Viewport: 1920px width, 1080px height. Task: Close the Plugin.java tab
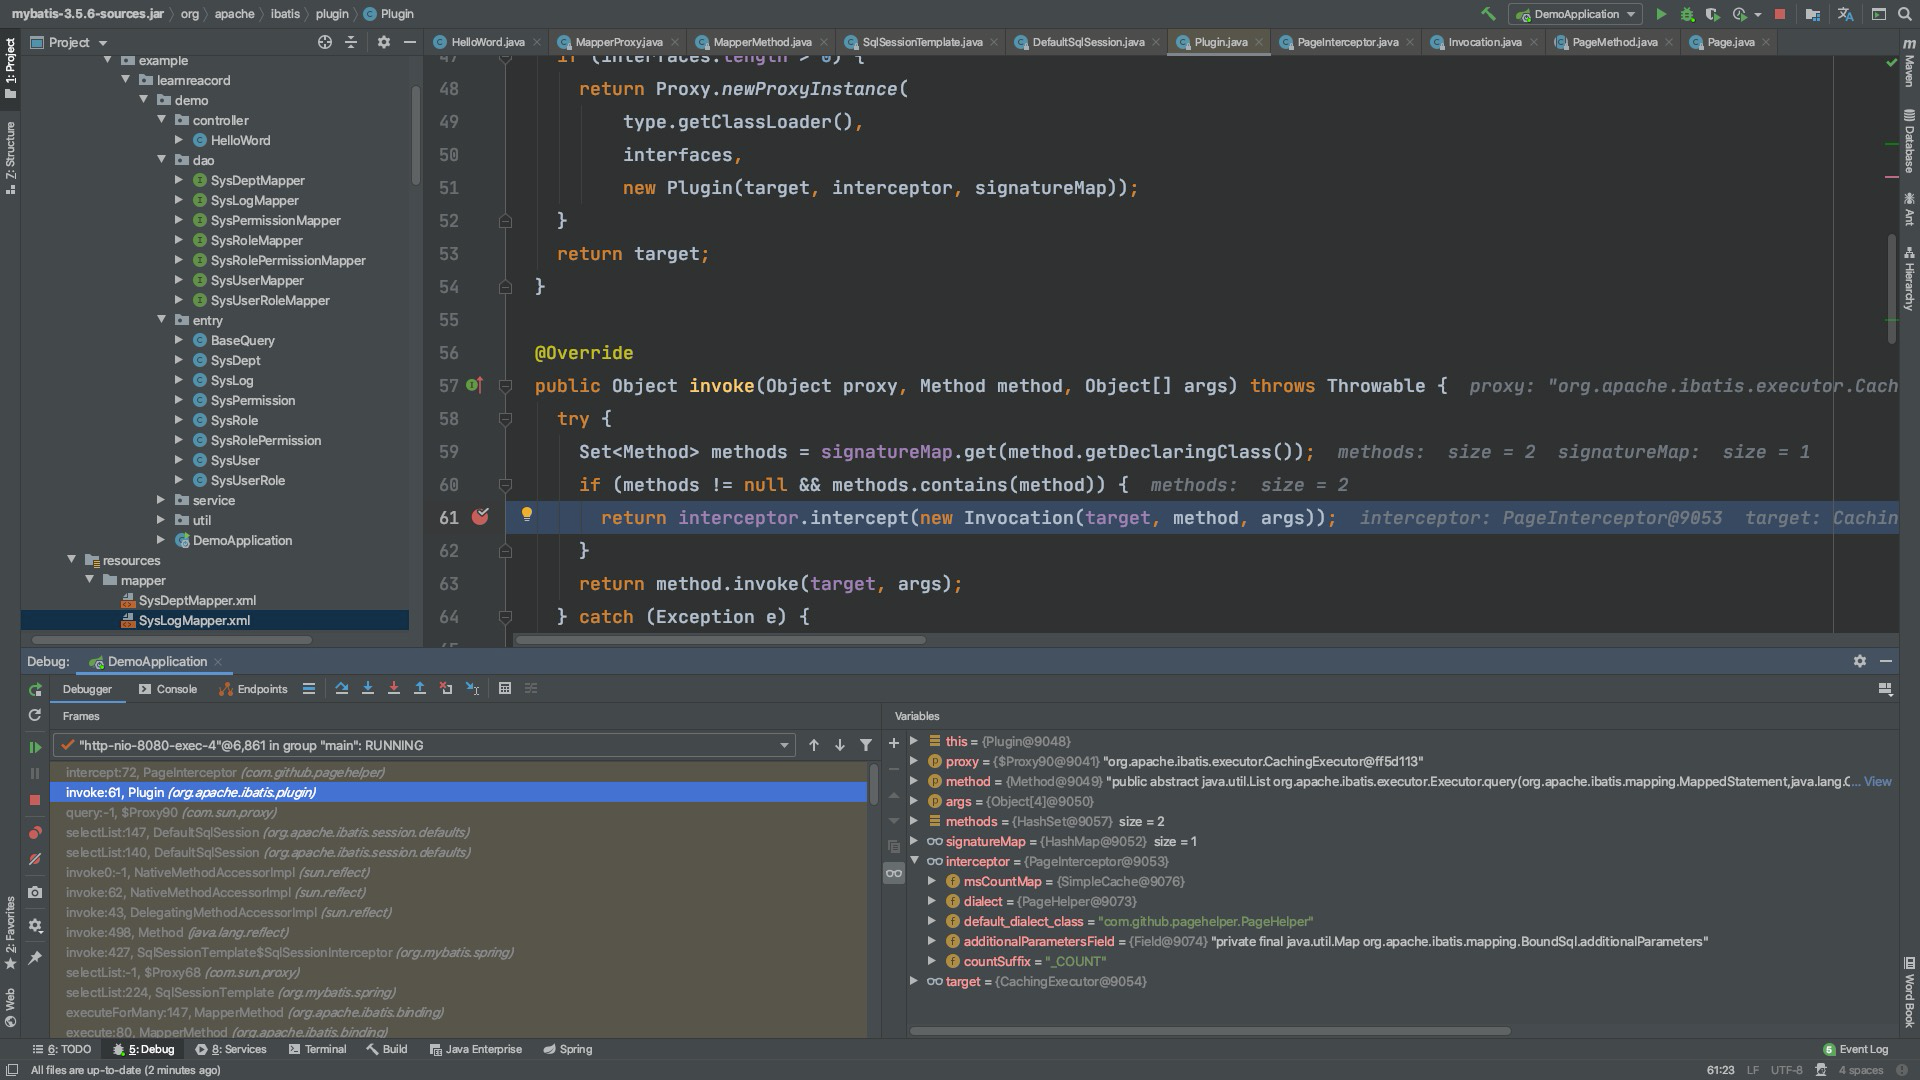click(1258, 42)
